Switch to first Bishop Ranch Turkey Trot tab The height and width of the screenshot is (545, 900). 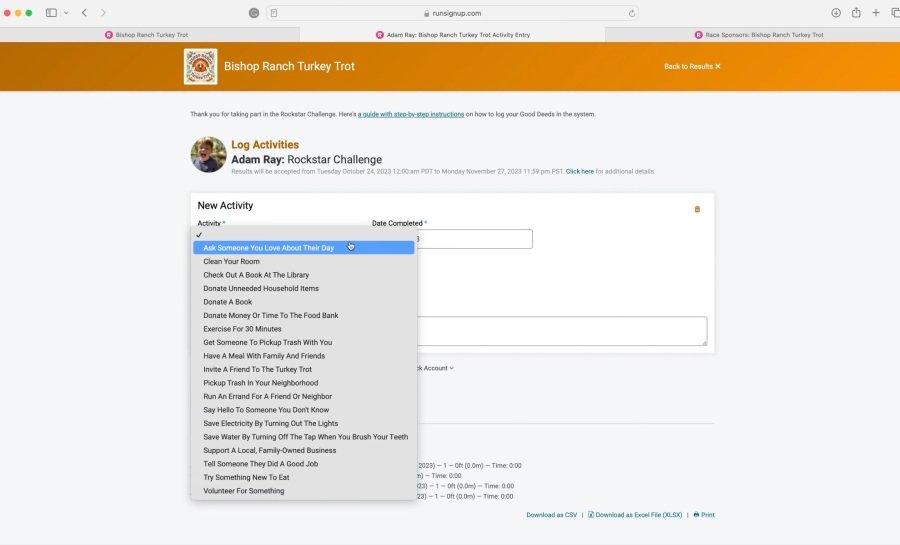pos(151,35)
